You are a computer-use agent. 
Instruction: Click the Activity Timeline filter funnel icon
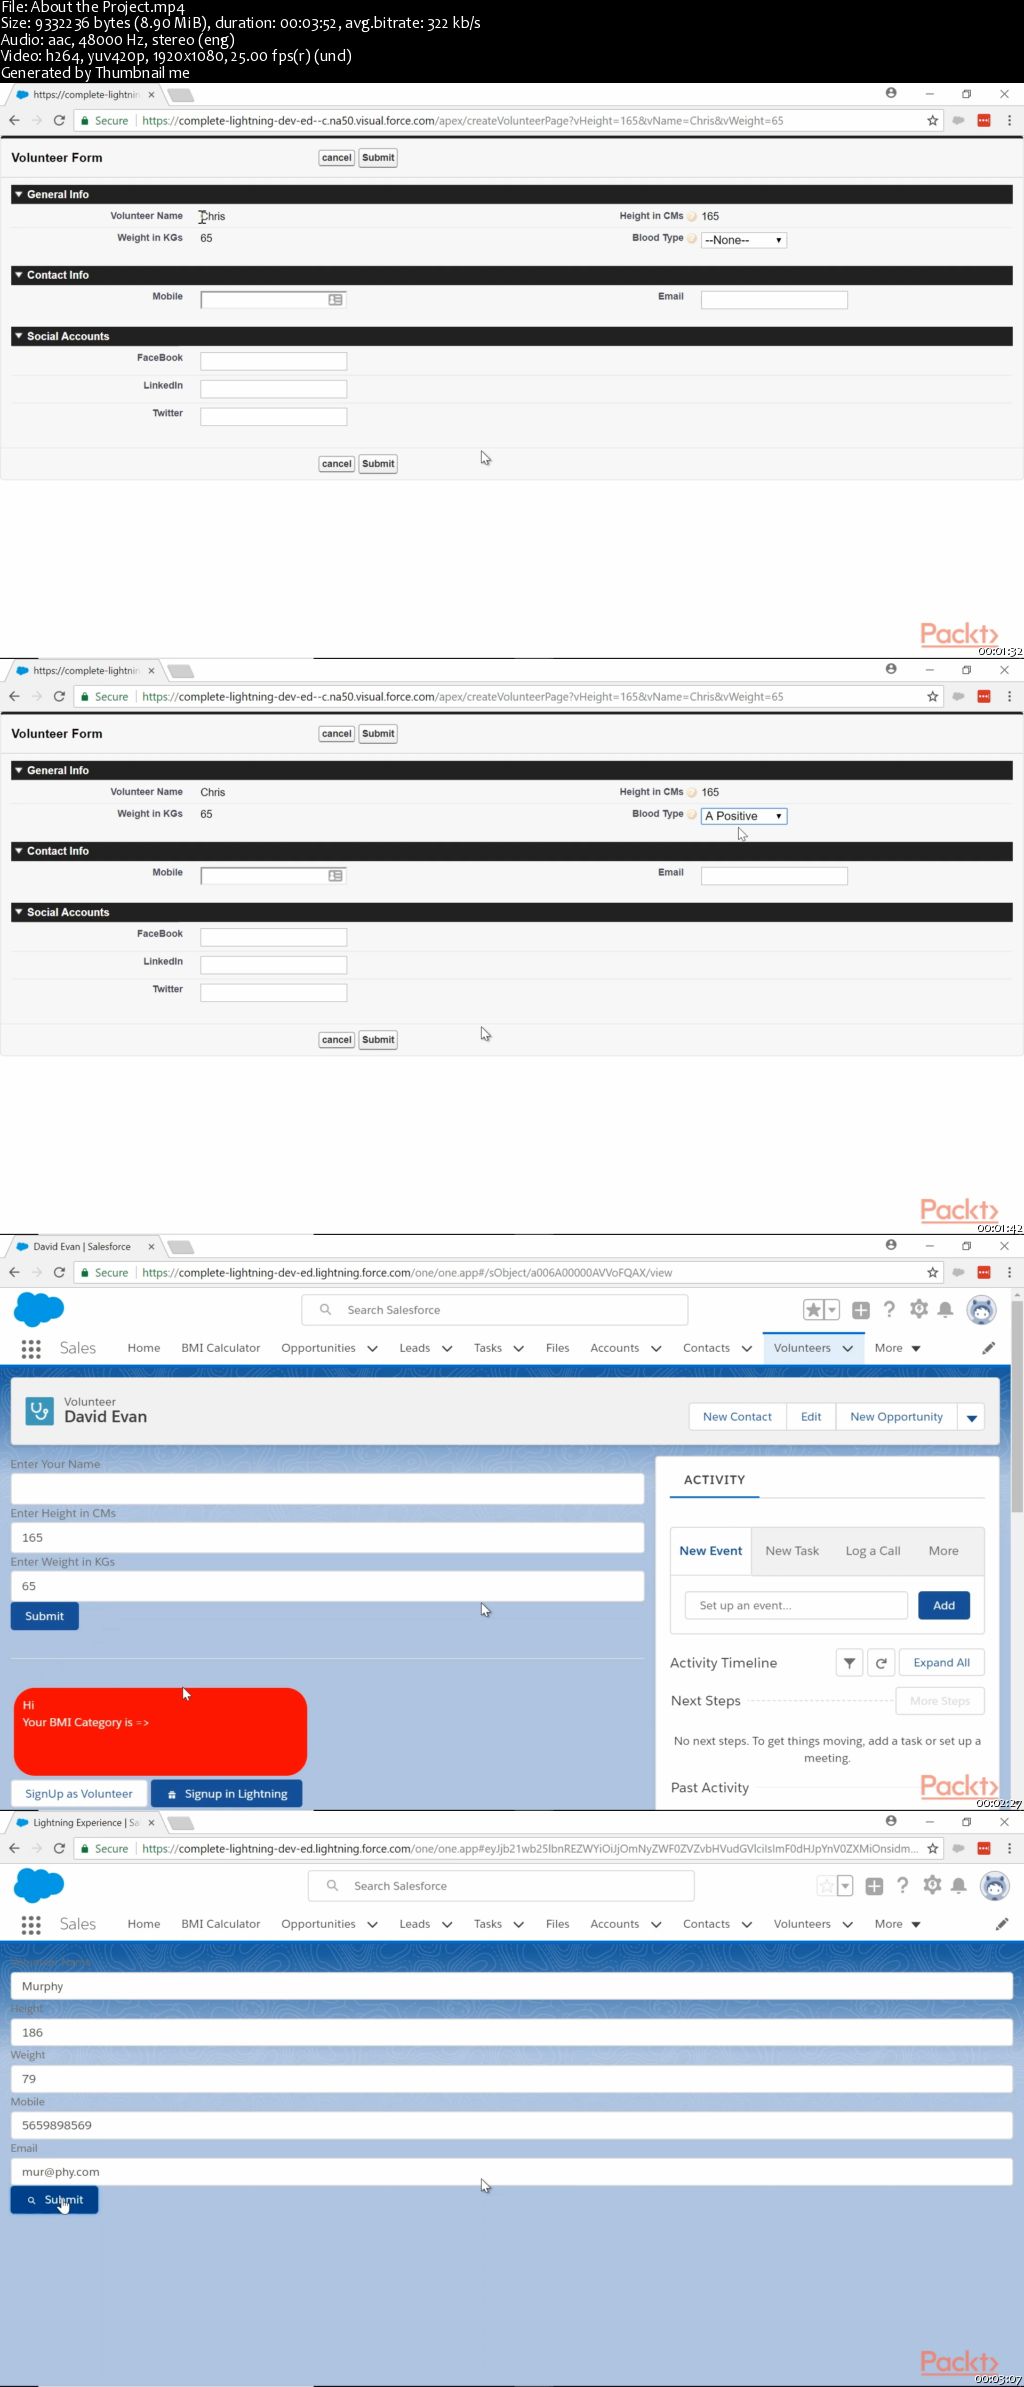point(849,1663)
